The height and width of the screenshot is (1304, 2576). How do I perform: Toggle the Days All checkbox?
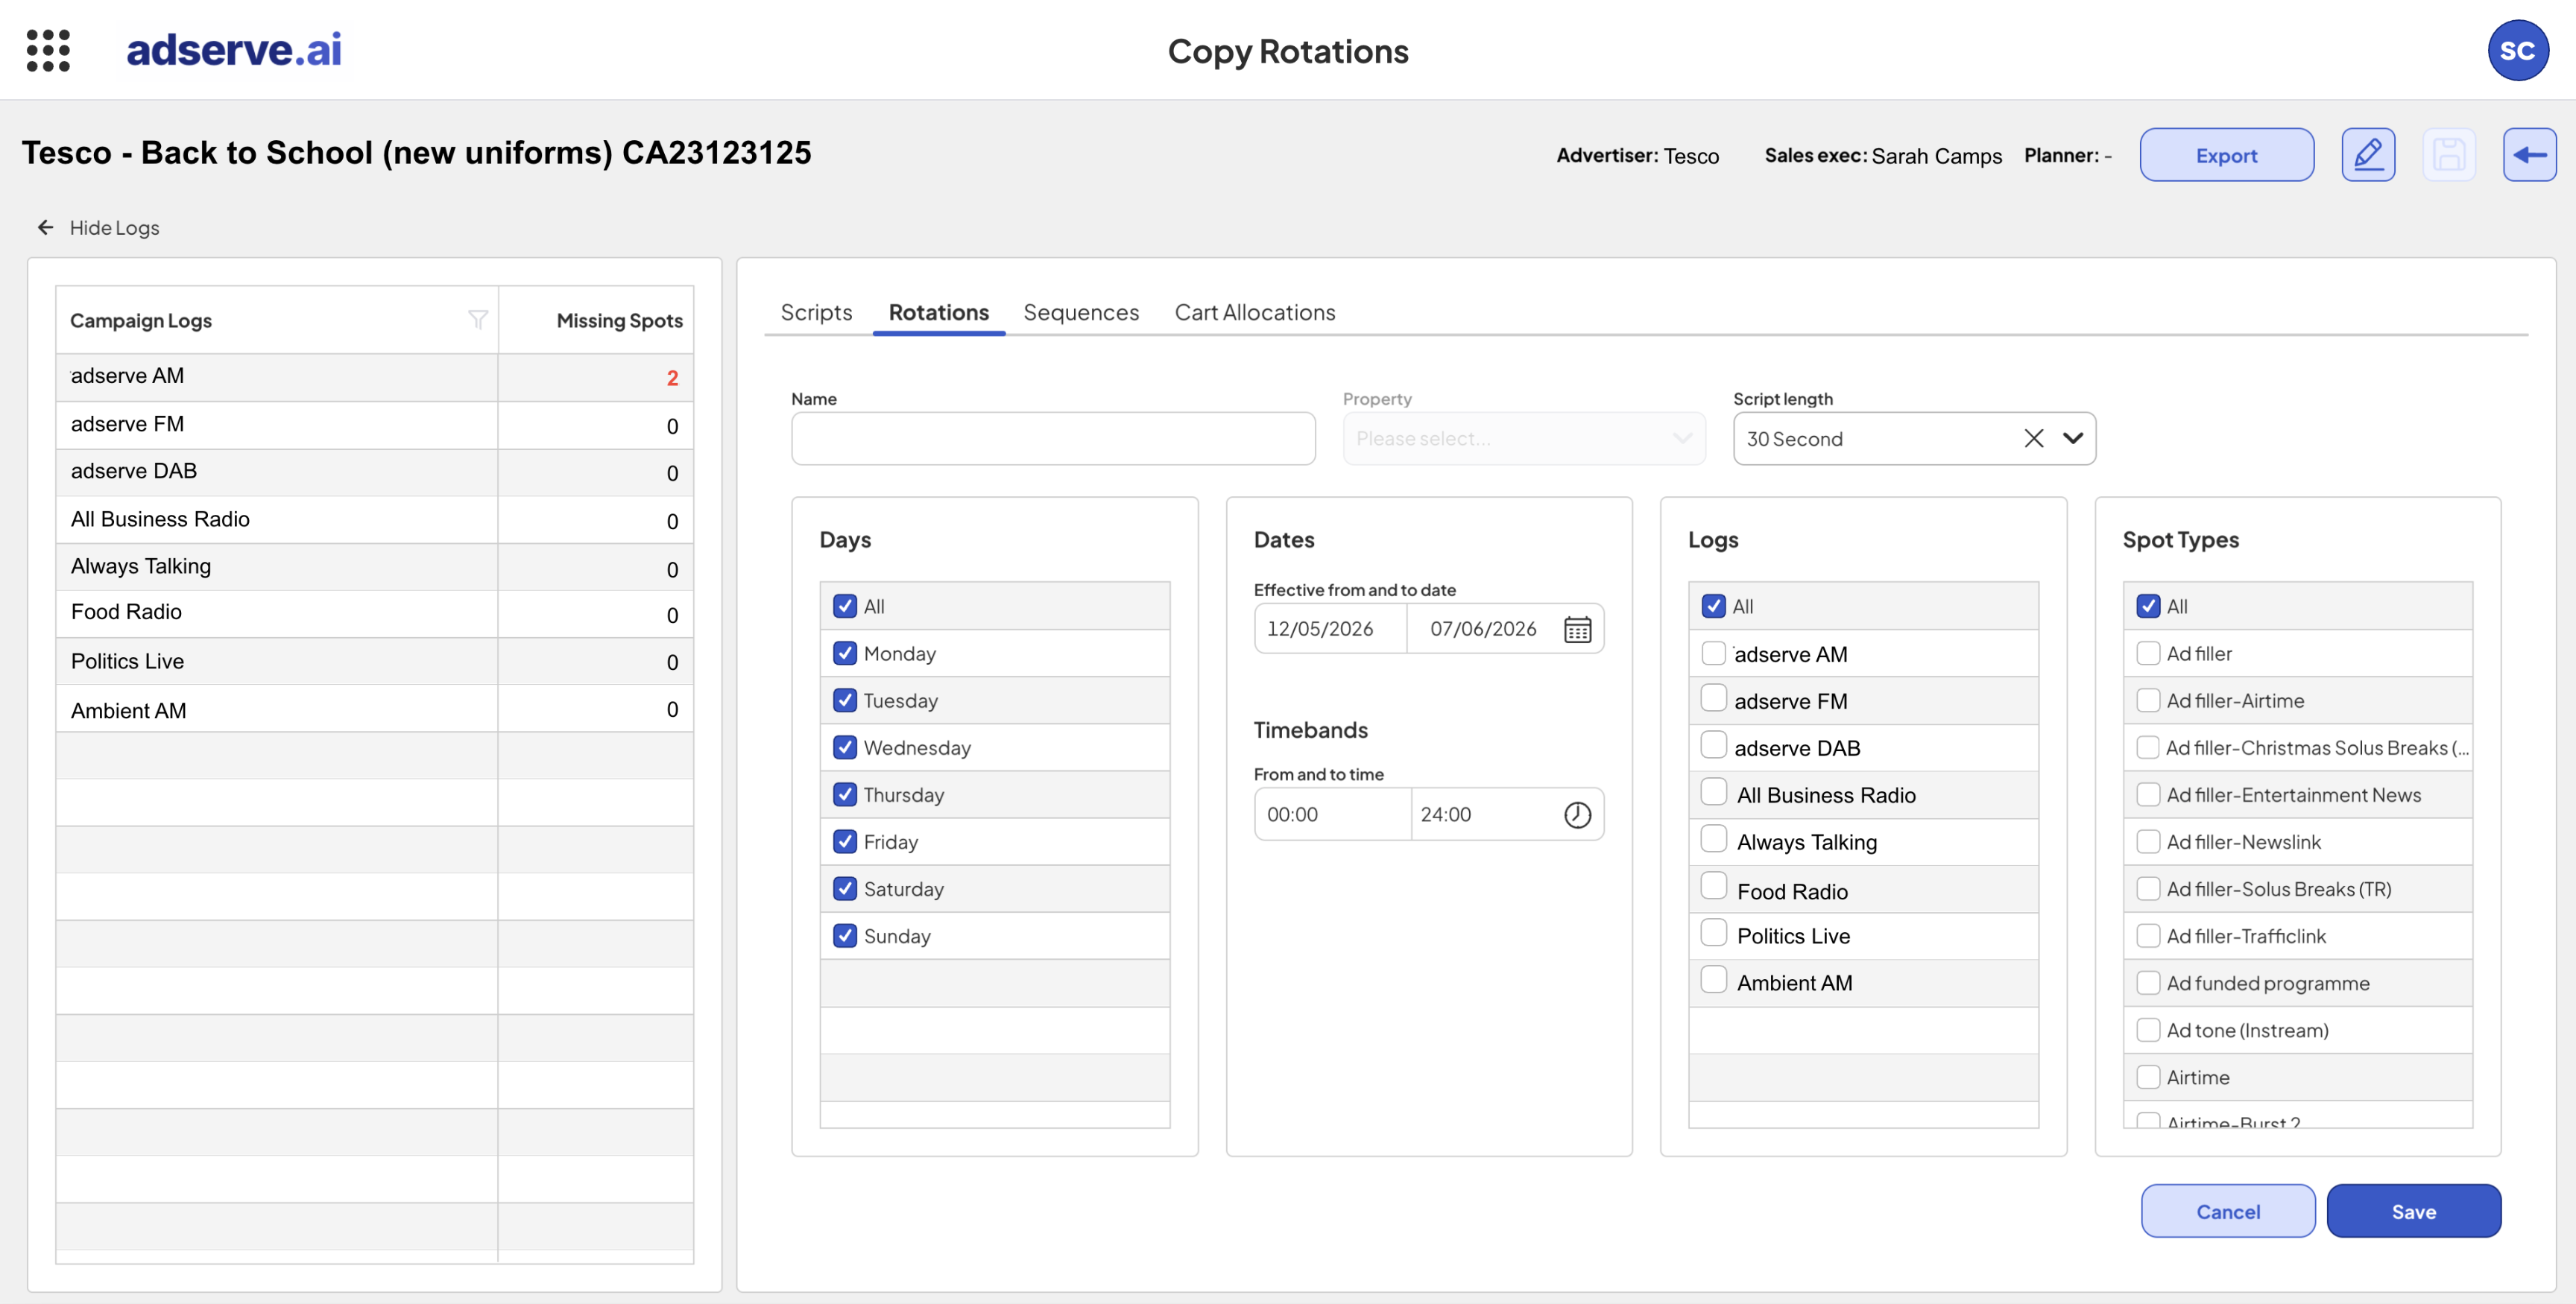(845, 607)
